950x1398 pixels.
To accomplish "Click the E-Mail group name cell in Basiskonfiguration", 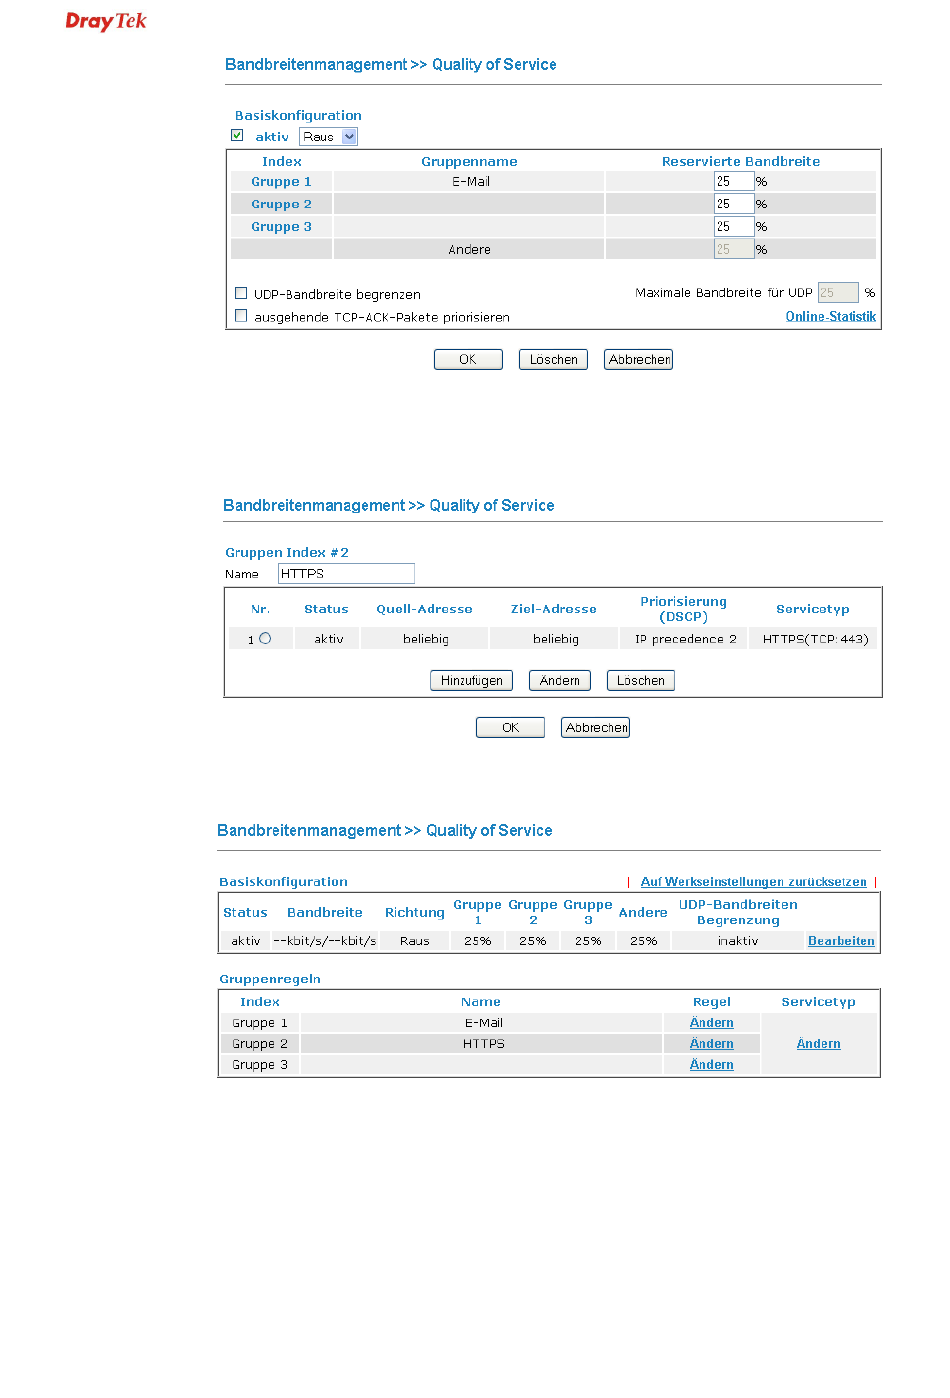I will click(469, 182).
